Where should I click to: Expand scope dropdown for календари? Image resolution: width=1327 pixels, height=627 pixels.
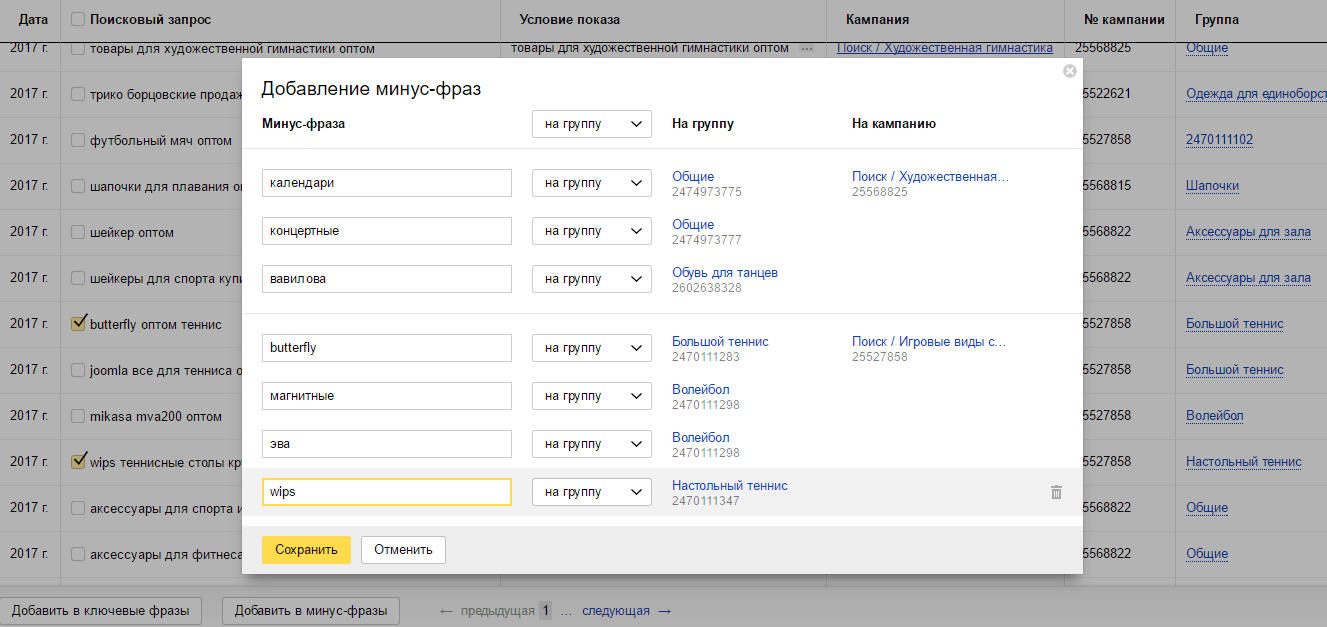pyautogui.click(x=591, y=183)
